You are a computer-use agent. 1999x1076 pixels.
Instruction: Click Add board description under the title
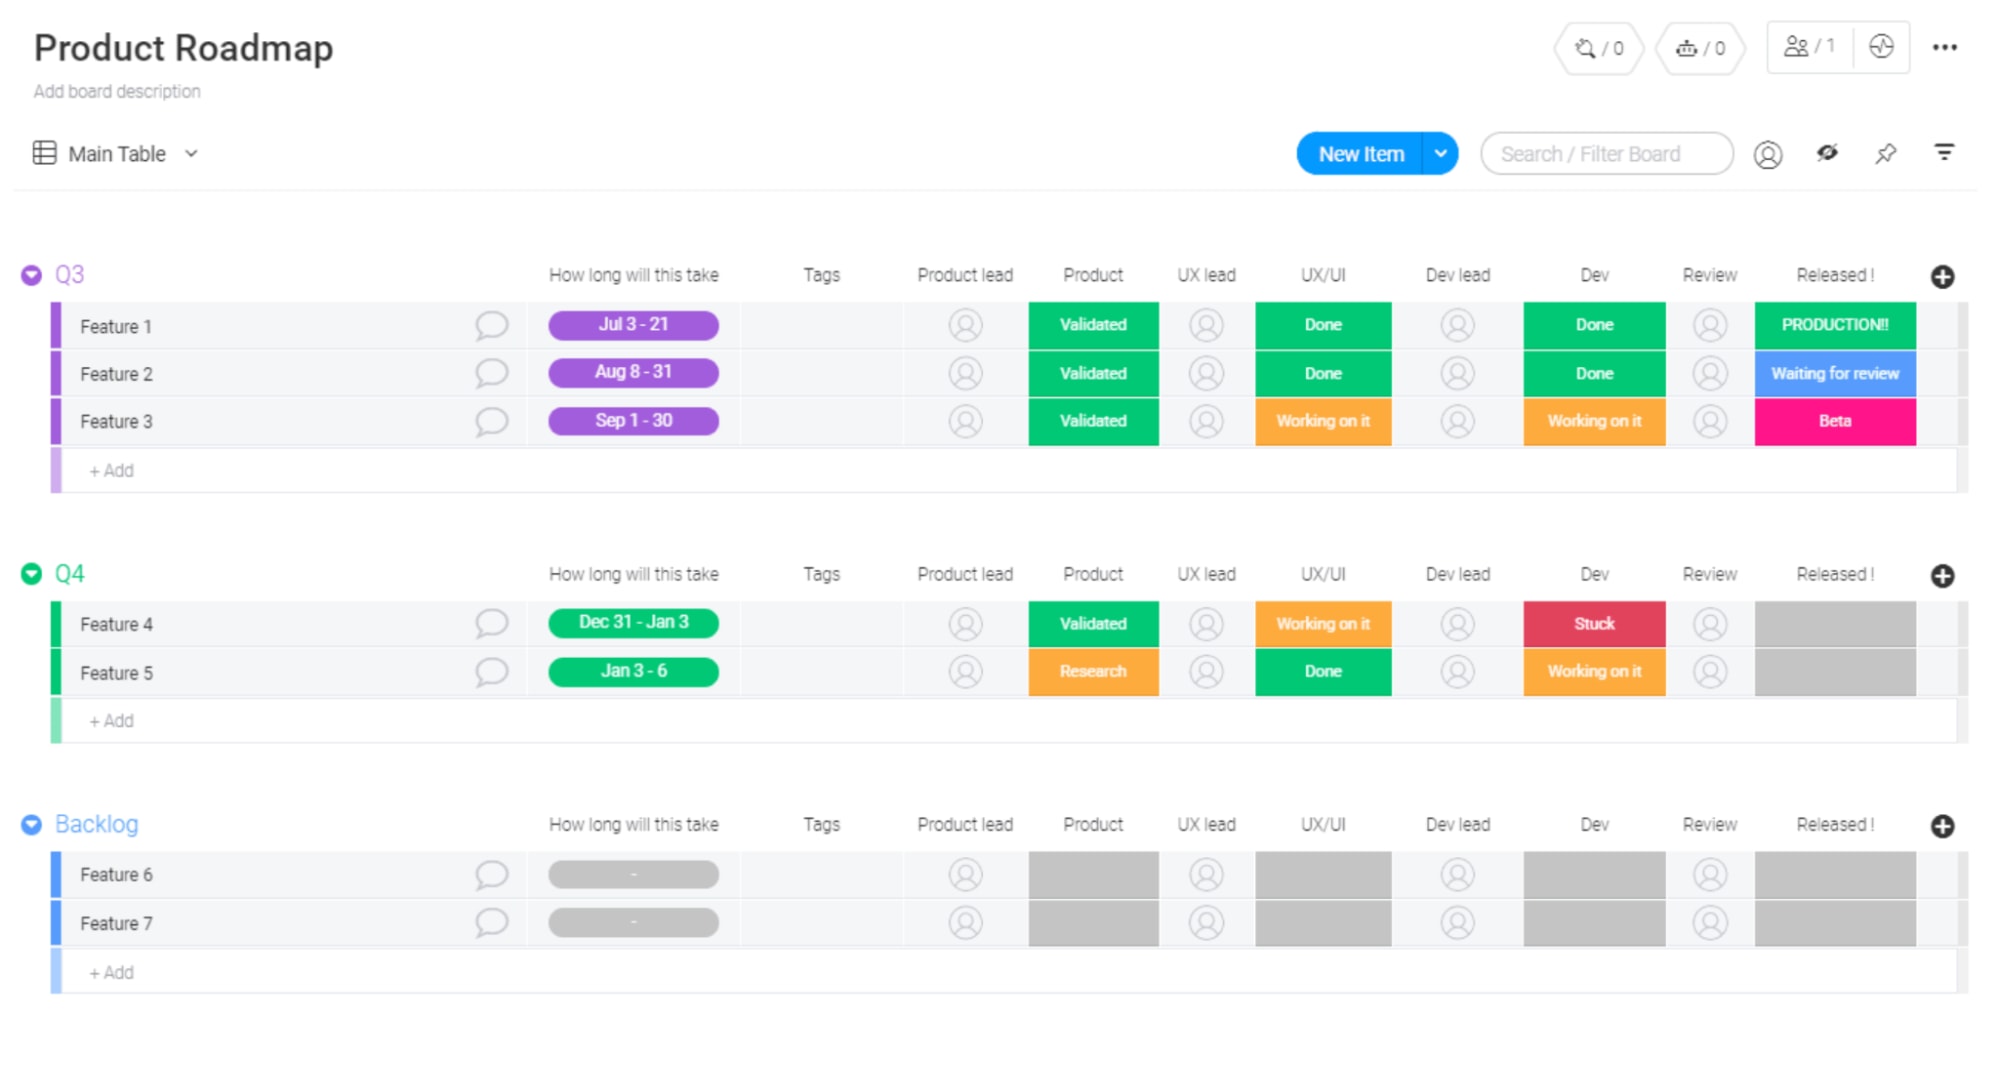click(117, 91)
